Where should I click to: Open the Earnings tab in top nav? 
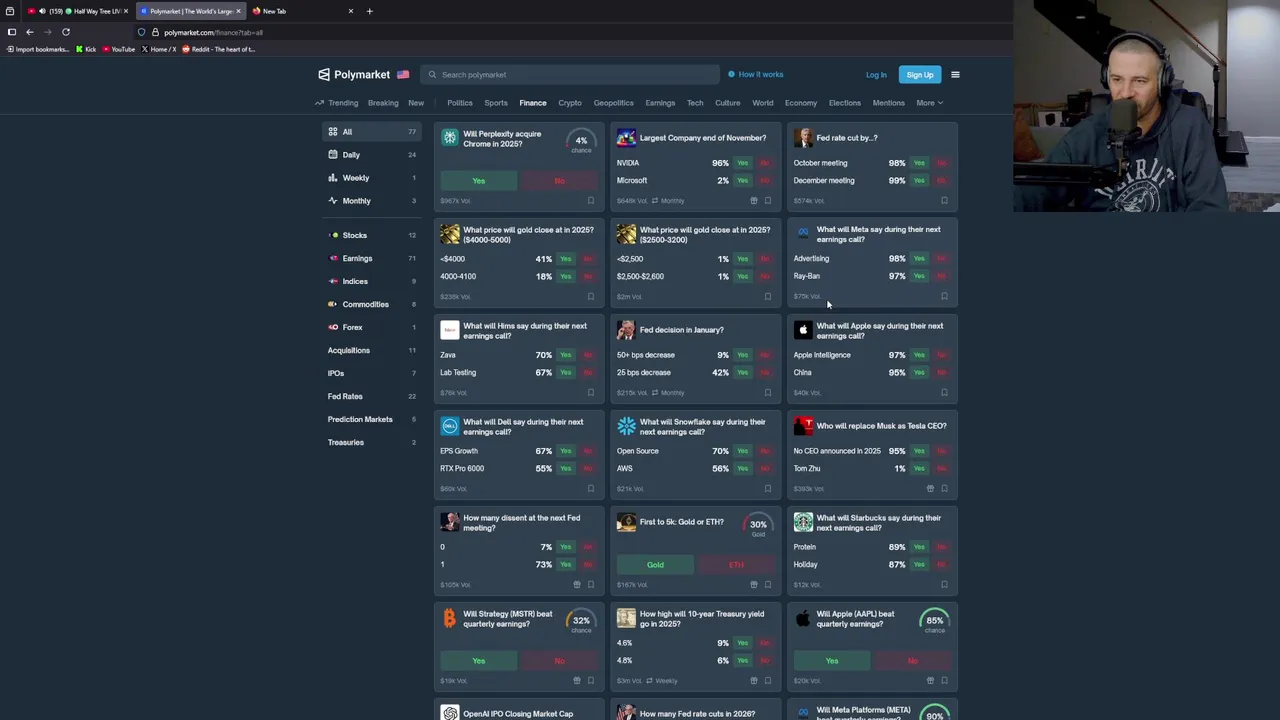pos(660,103)
